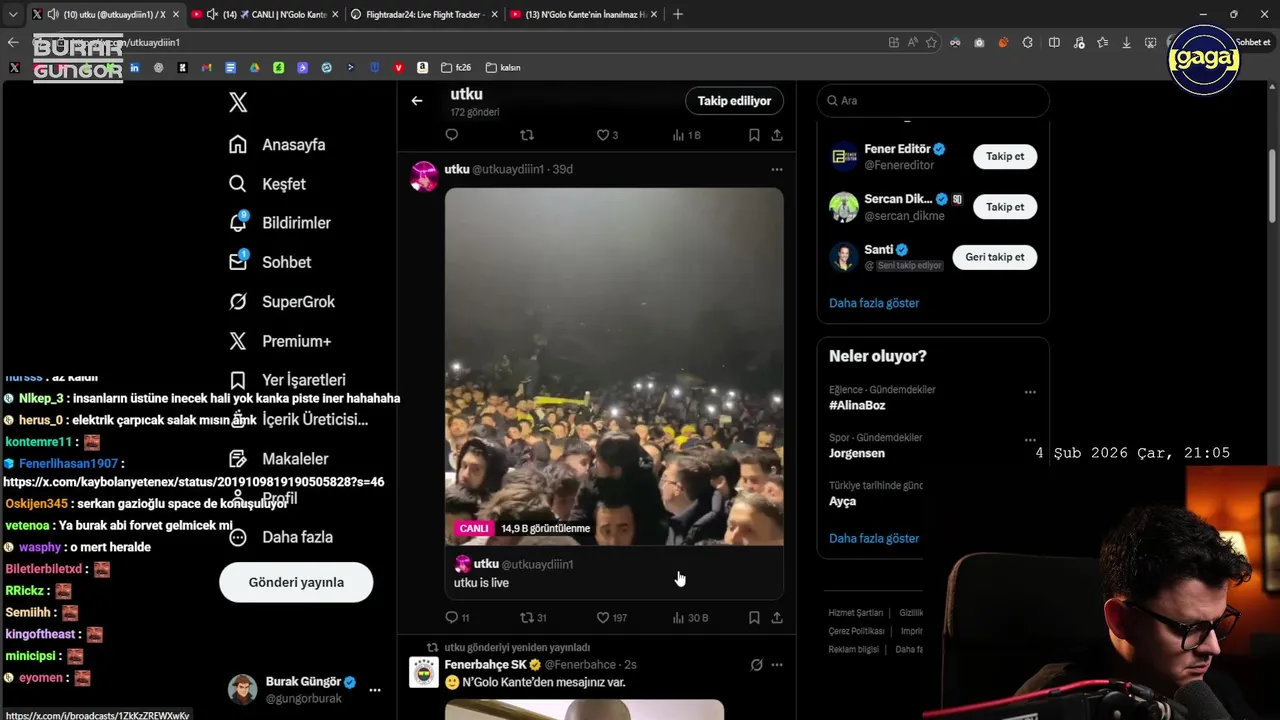
Task: Click the X logo in the sidebar
Action: (x=238, y=102)
